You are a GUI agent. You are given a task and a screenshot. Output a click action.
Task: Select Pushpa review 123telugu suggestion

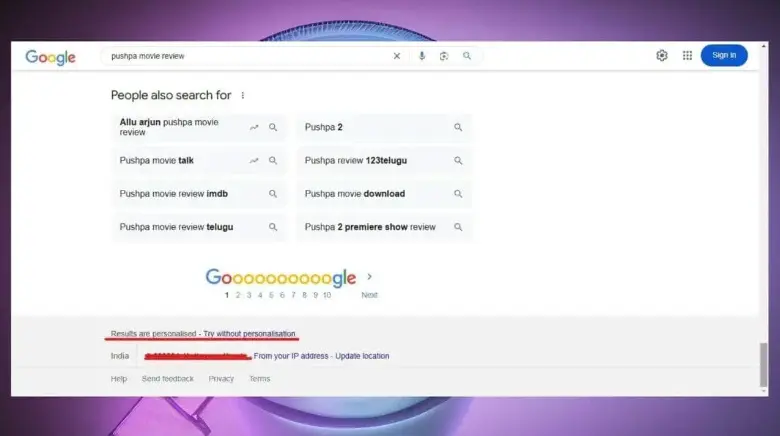click(384, 160)
